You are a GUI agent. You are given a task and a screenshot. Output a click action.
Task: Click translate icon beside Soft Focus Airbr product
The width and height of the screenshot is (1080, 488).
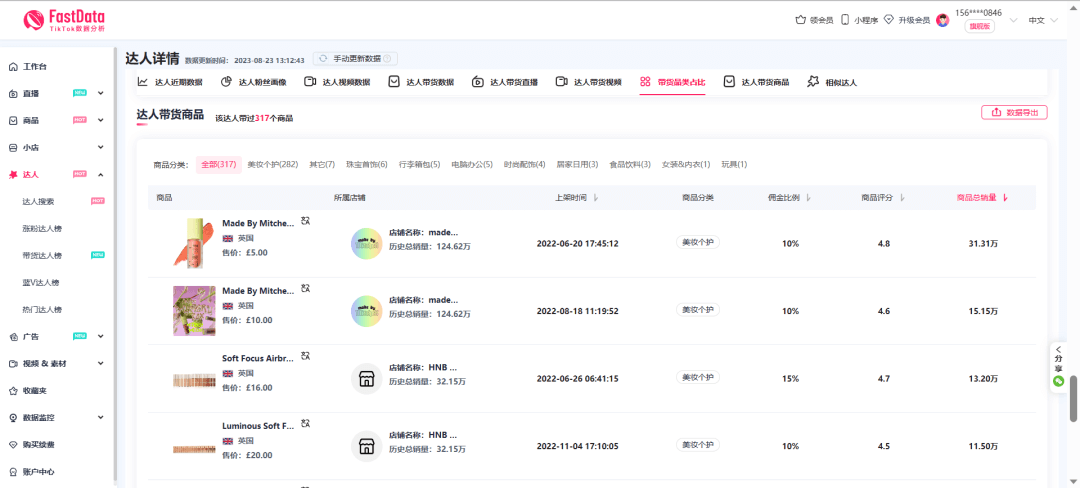point(306,356)
